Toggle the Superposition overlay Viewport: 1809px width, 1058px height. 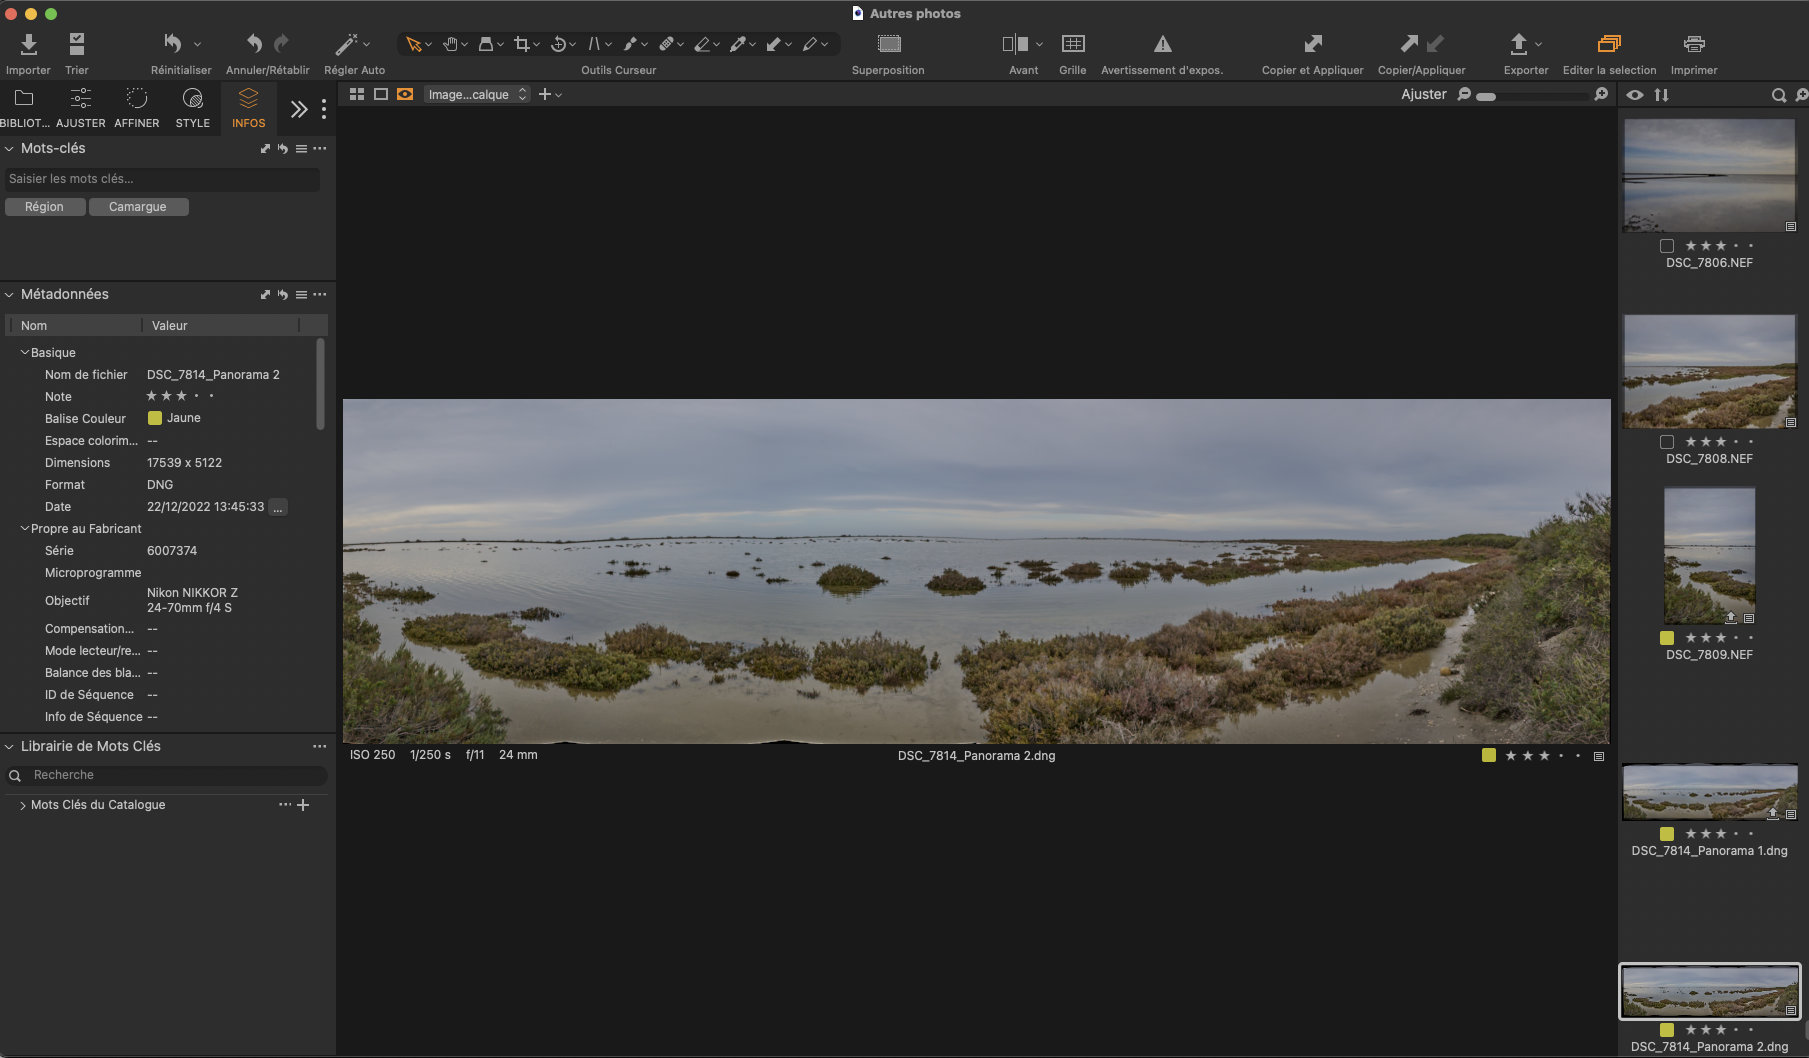(889, 44)
